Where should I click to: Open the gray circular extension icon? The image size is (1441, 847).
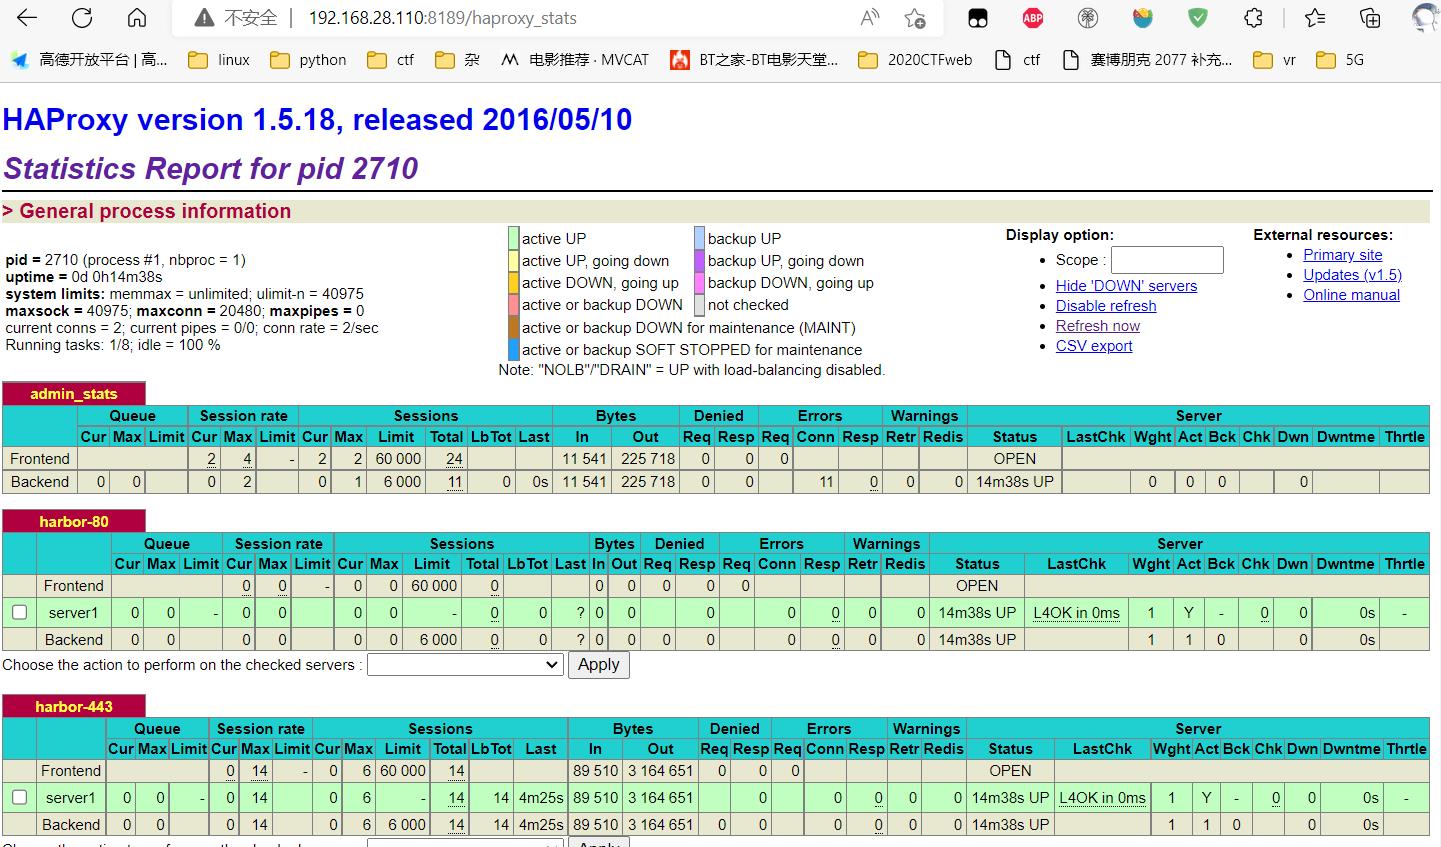tap(1088, 18)
